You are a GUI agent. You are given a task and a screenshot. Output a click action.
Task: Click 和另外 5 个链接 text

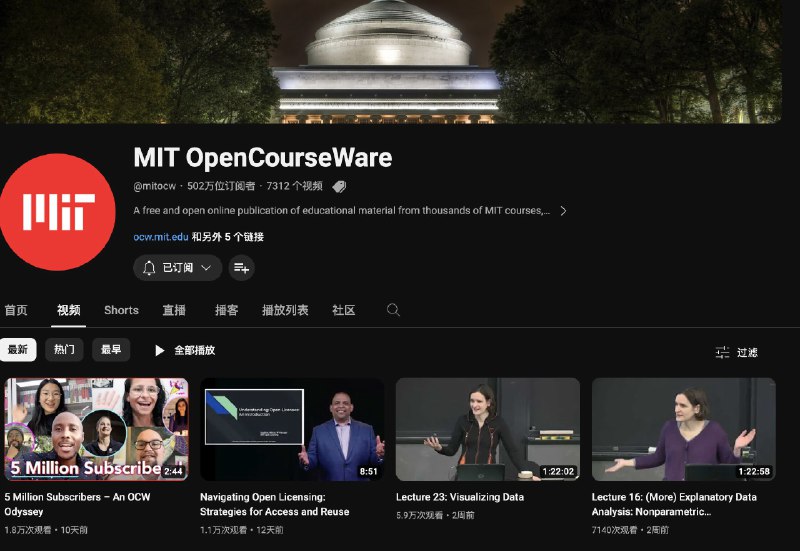tap(228, 237)
